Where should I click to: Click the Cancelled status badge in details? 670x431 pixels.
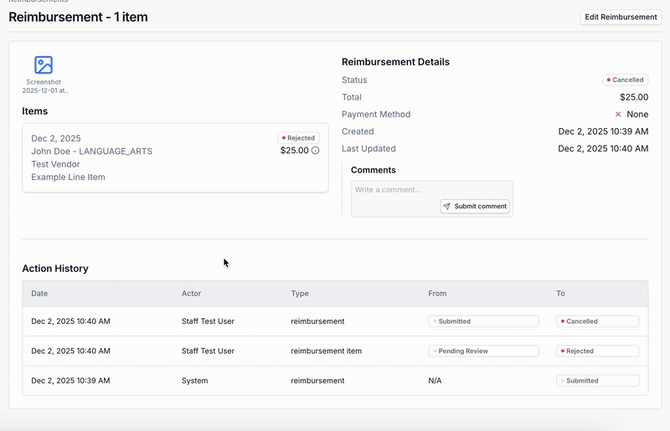coord(625,80)
